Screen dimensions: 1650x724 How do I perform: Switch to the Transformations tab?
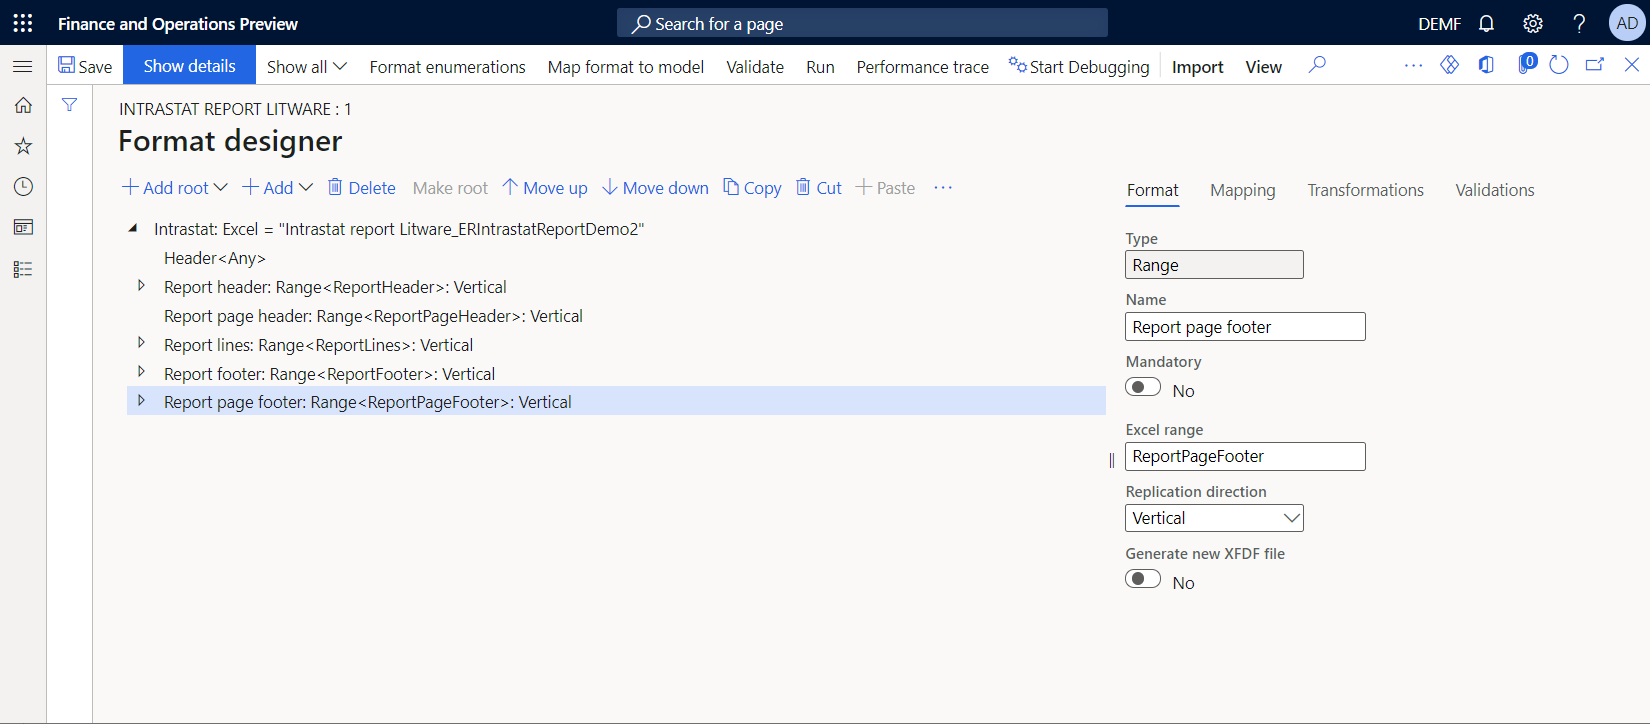(1365, 190)
